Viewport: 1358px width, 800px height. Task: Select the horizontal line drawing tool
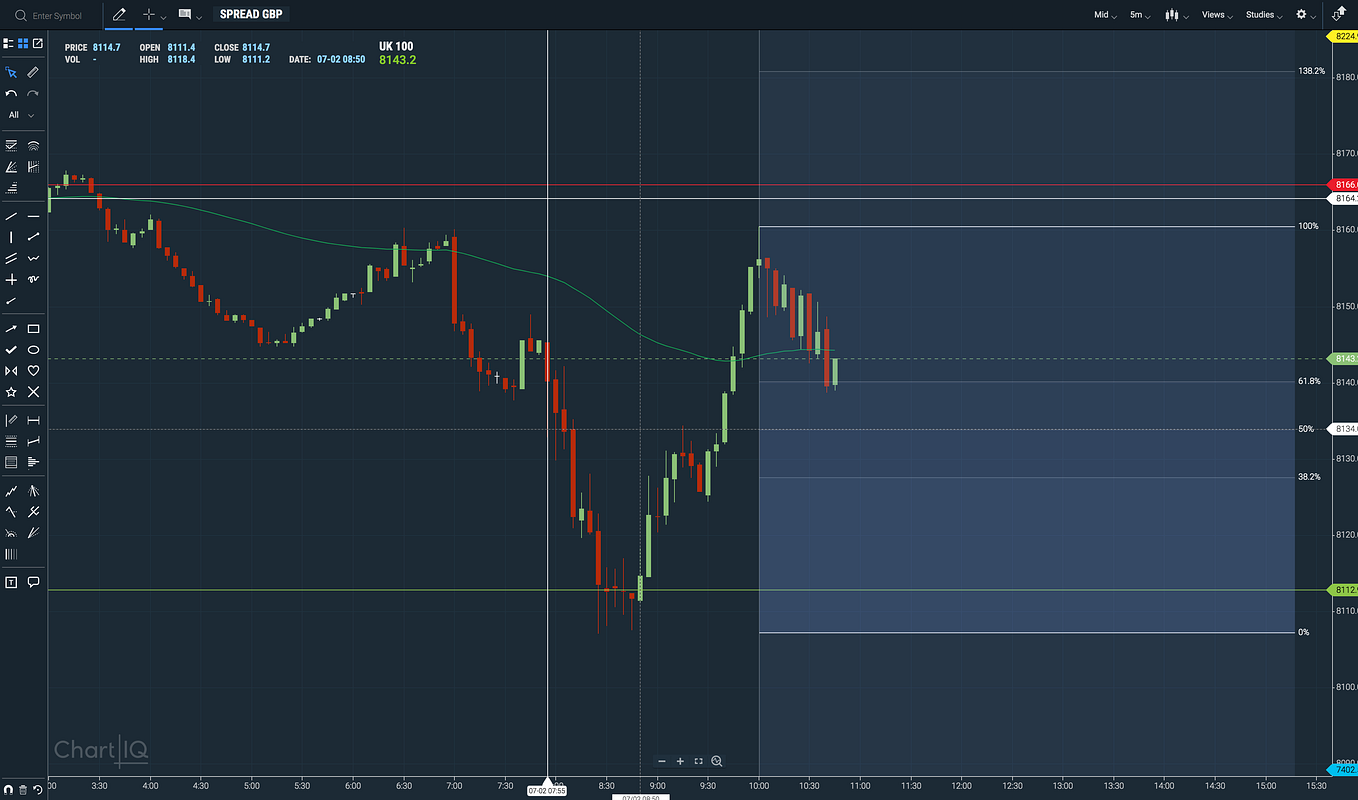click(x=33, y=216)
